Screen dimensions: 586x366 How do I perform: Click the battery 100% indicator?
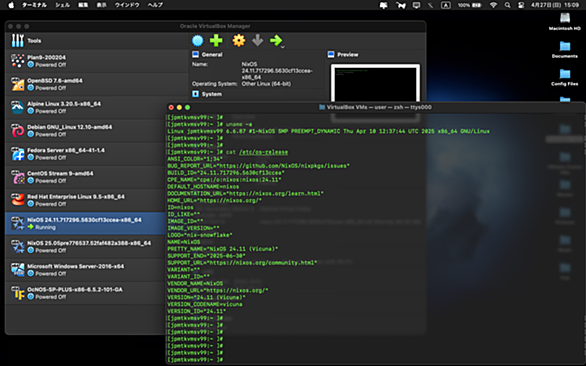tap(470, 5)
